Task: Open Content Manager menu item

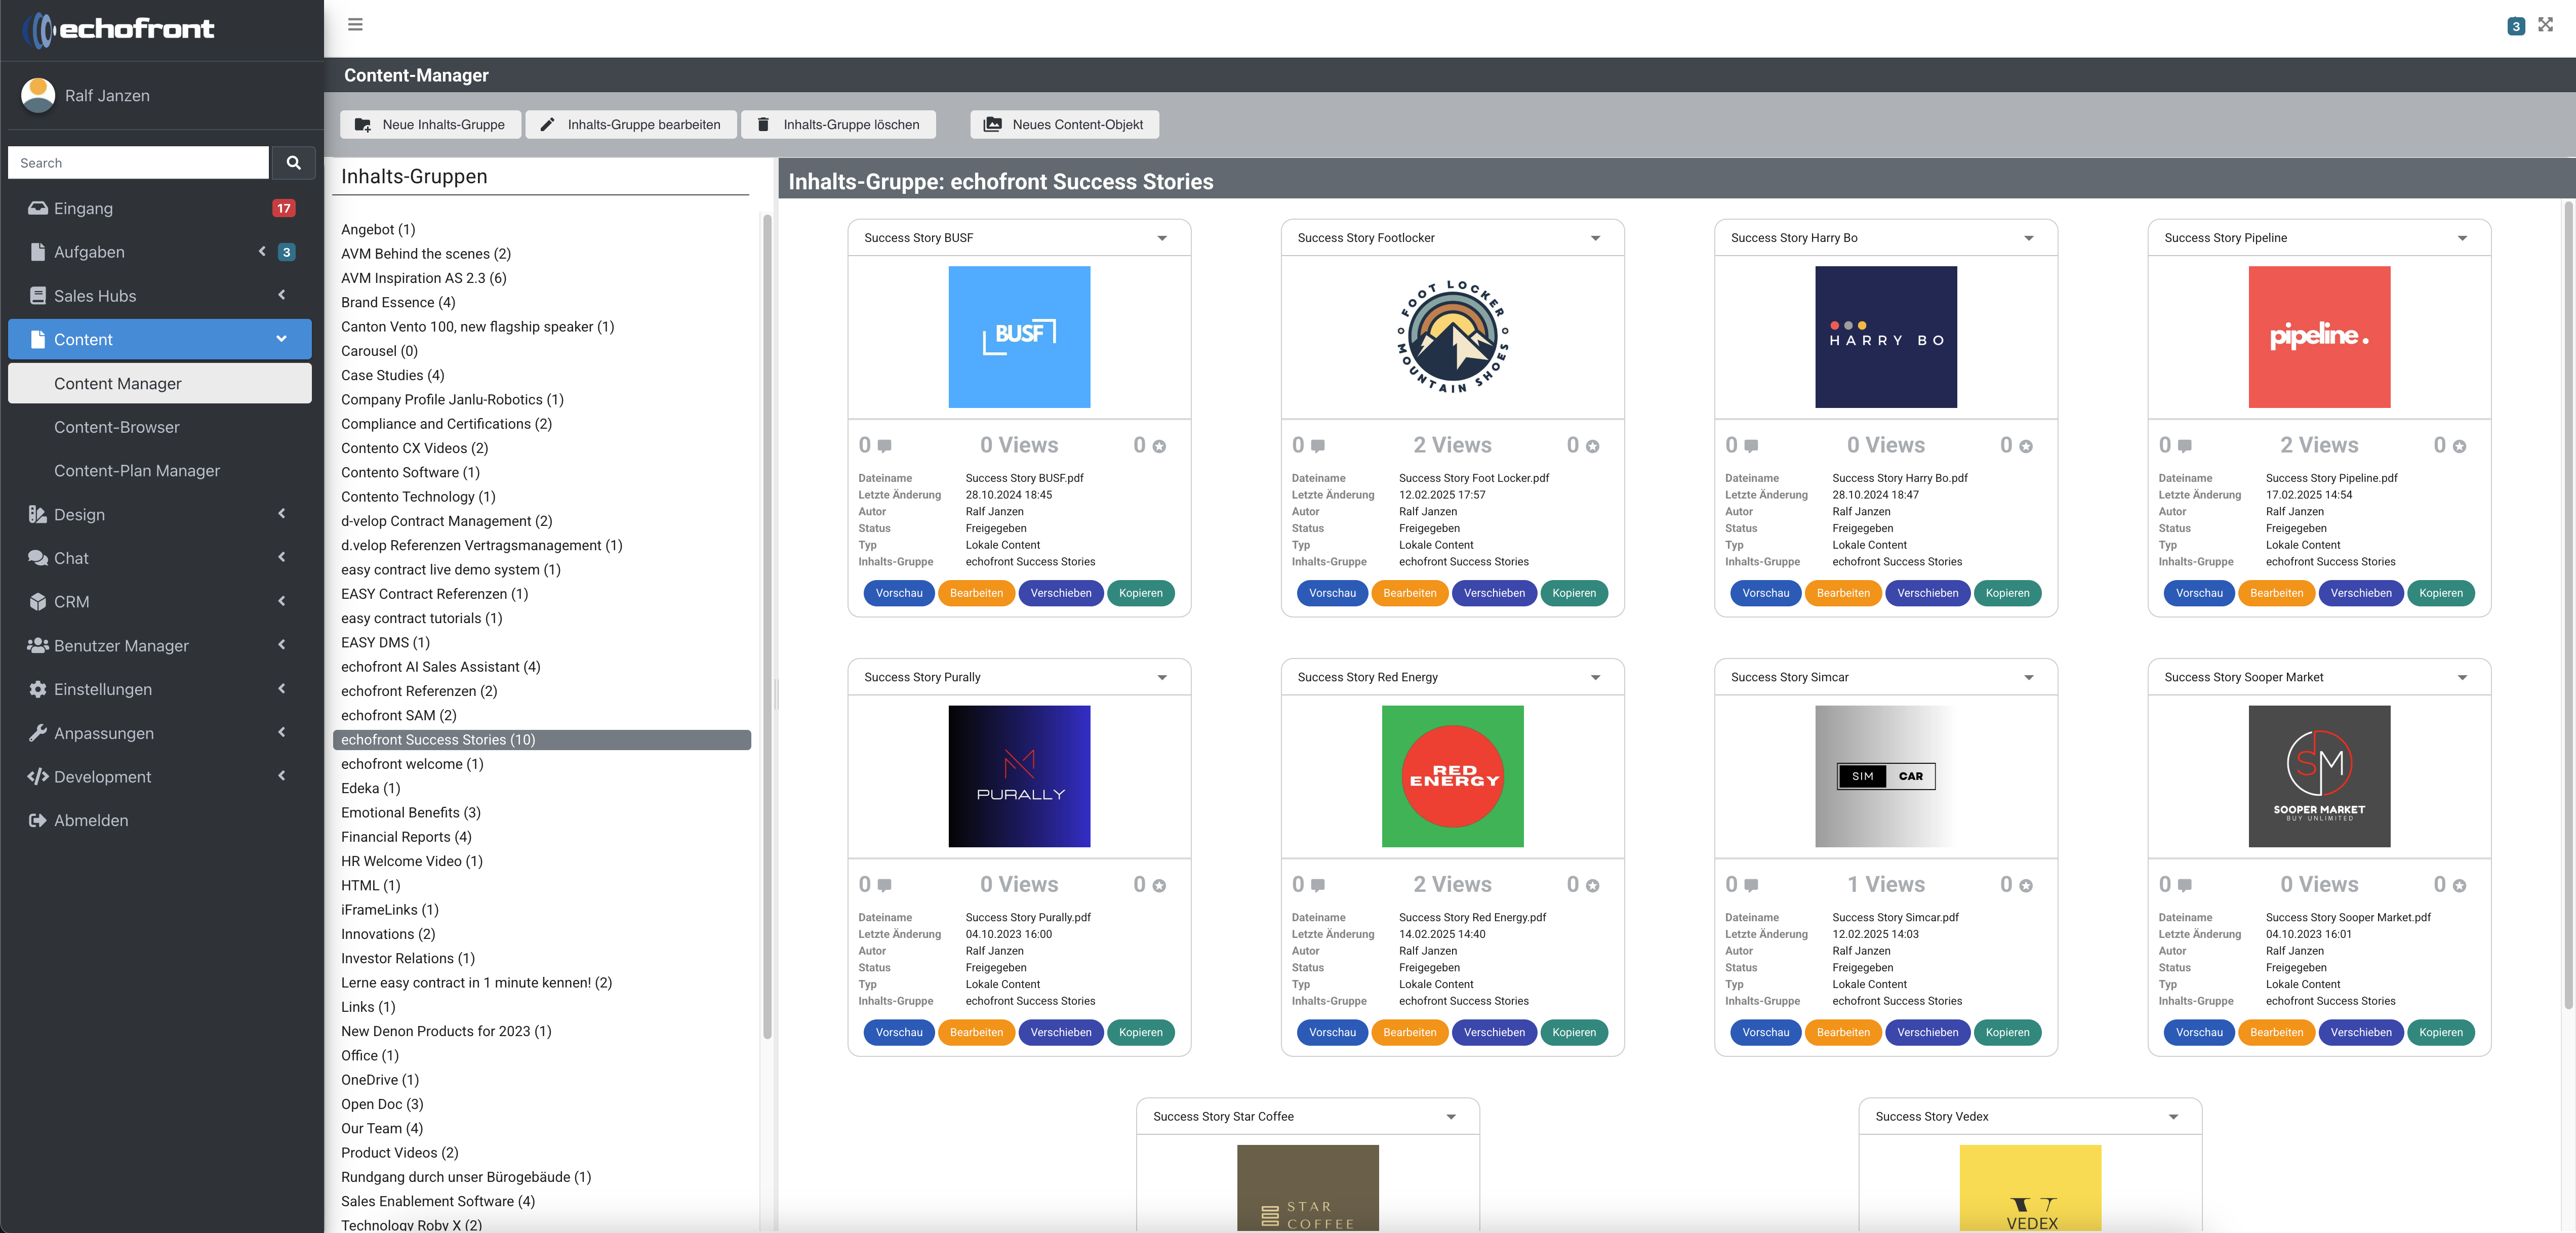Action: (160, 383)
